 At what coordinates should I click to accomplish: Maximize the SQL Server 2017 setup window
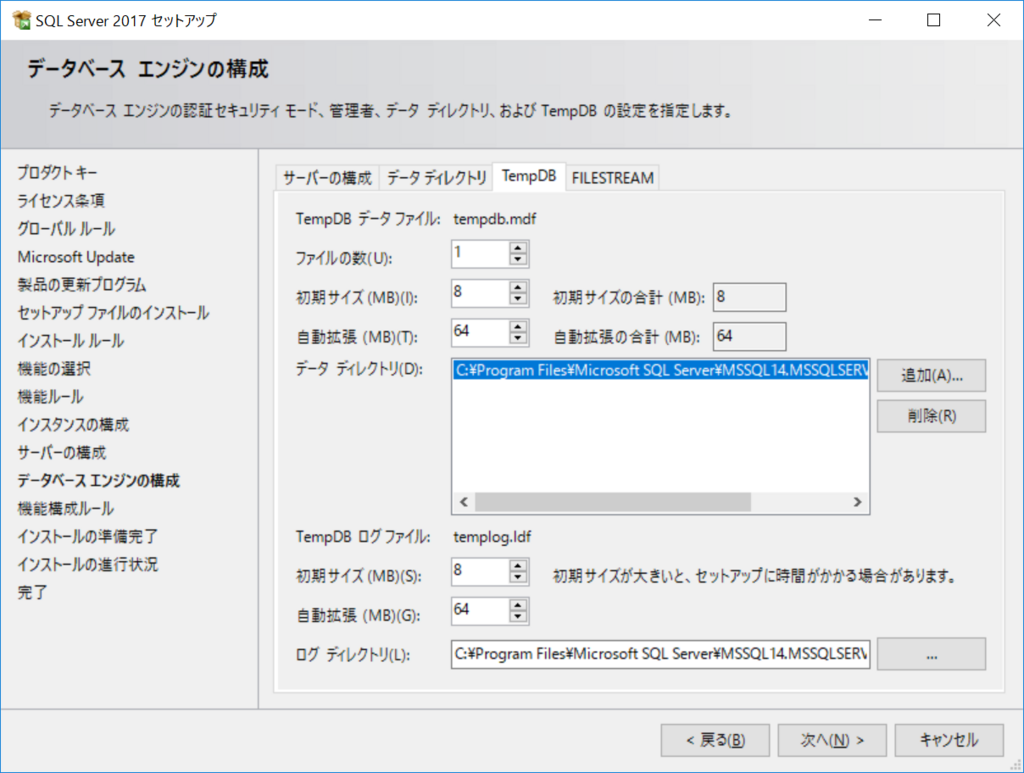pyautogui.click(x=934, y=20)
